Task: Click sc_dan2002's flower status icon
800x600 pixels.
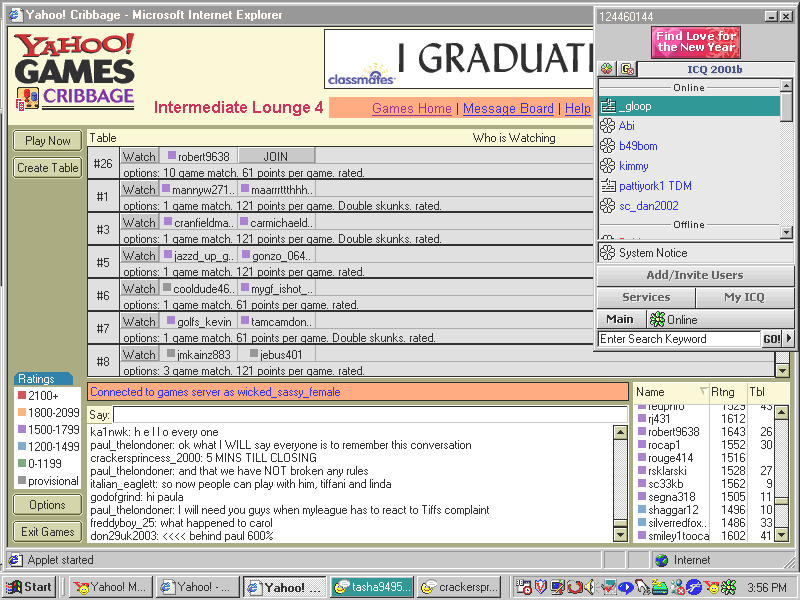Action: coord(608,206)
